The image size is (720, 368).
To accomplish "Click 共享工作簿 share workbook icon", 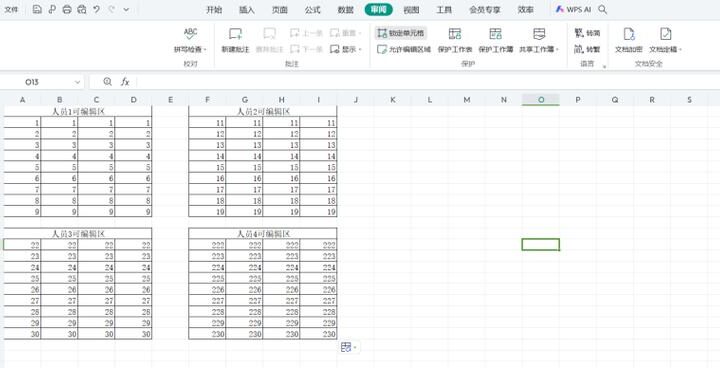I will tap(539, 34).
